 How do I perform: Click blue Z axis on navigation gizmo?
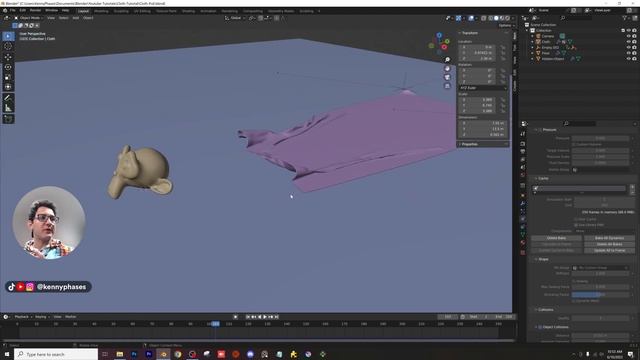click(439, 36)
